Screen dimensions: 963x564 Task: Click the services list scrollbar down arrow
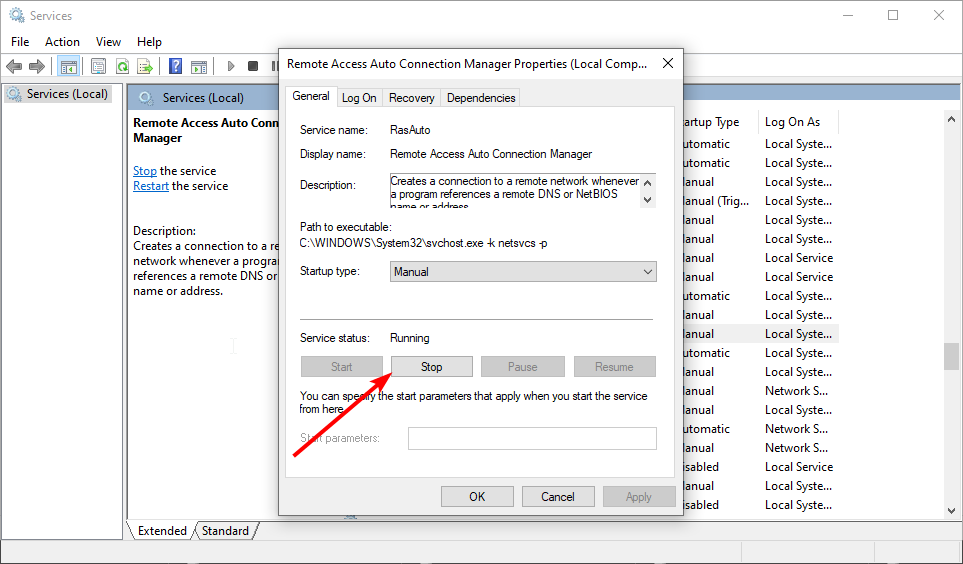coord(951,511)
